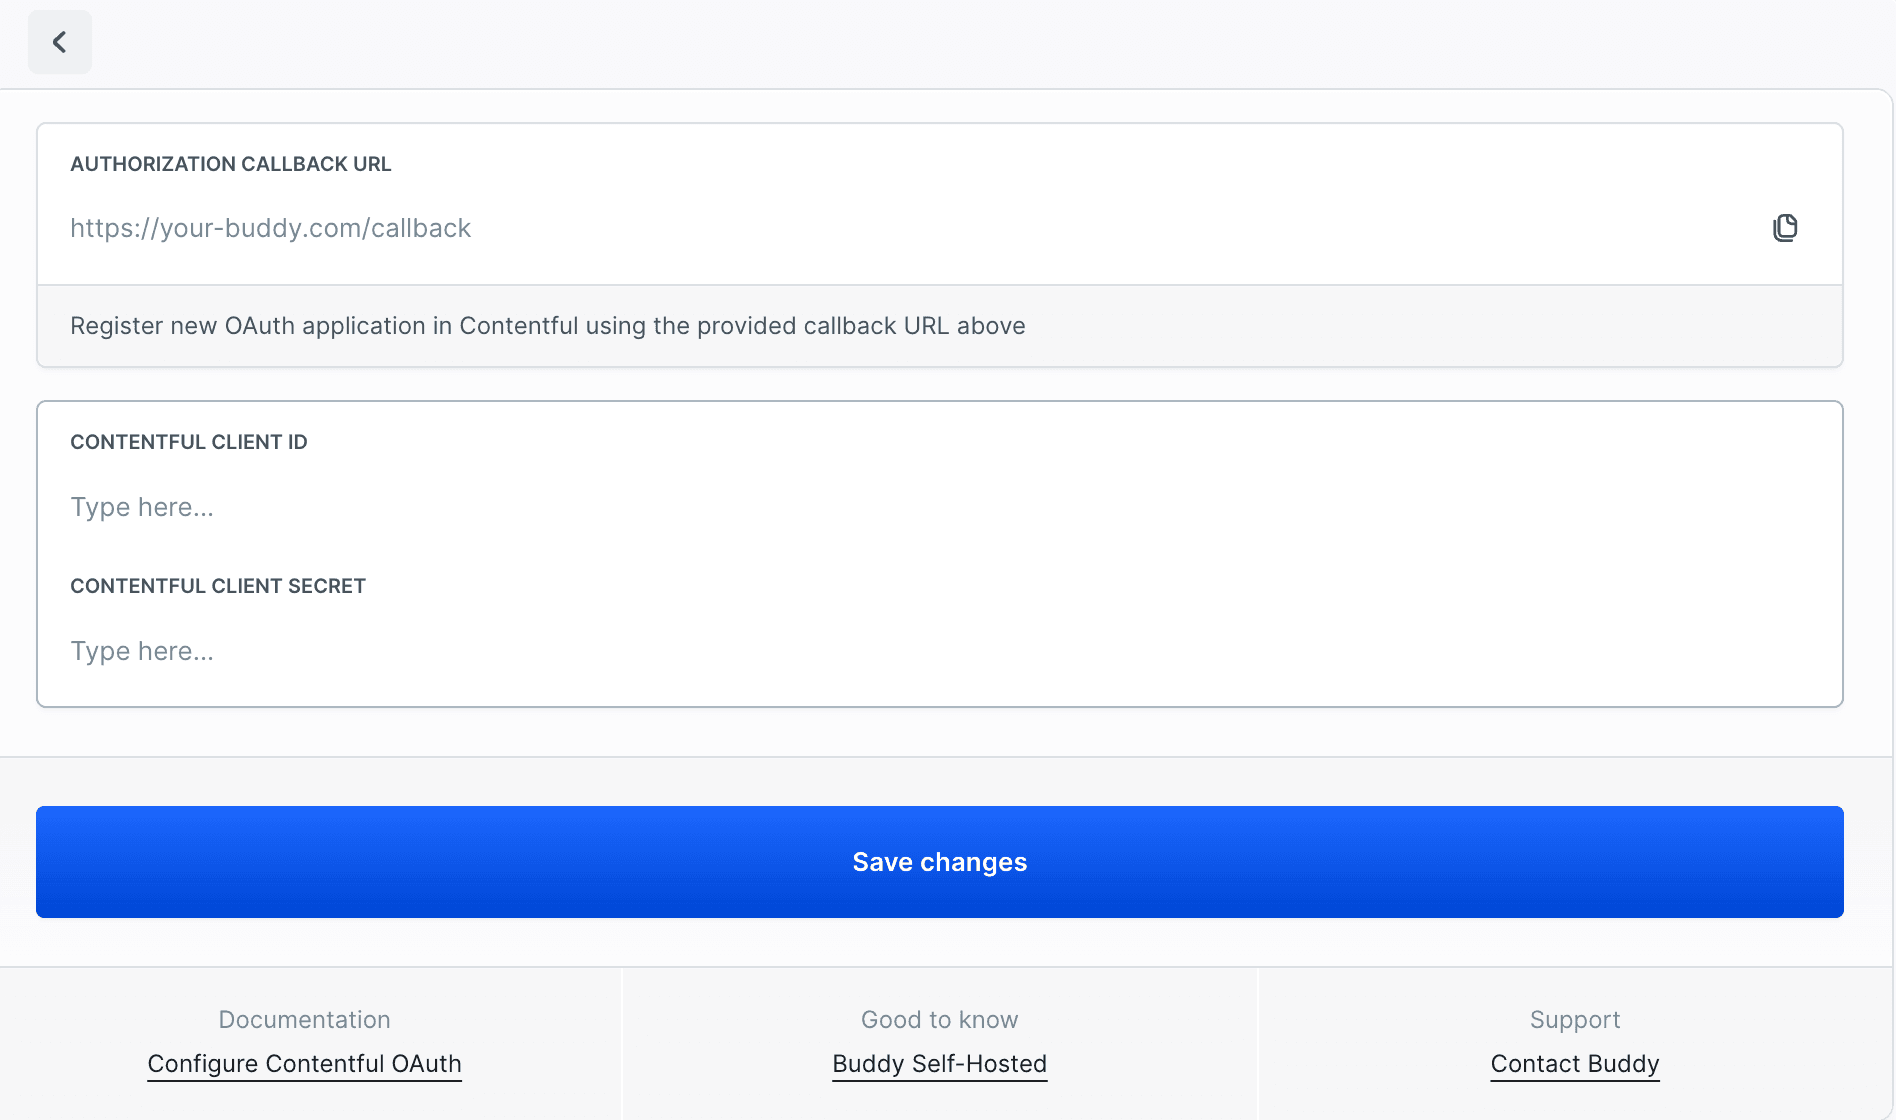Click the word OAuth in the hint text

tap(259, 326)
